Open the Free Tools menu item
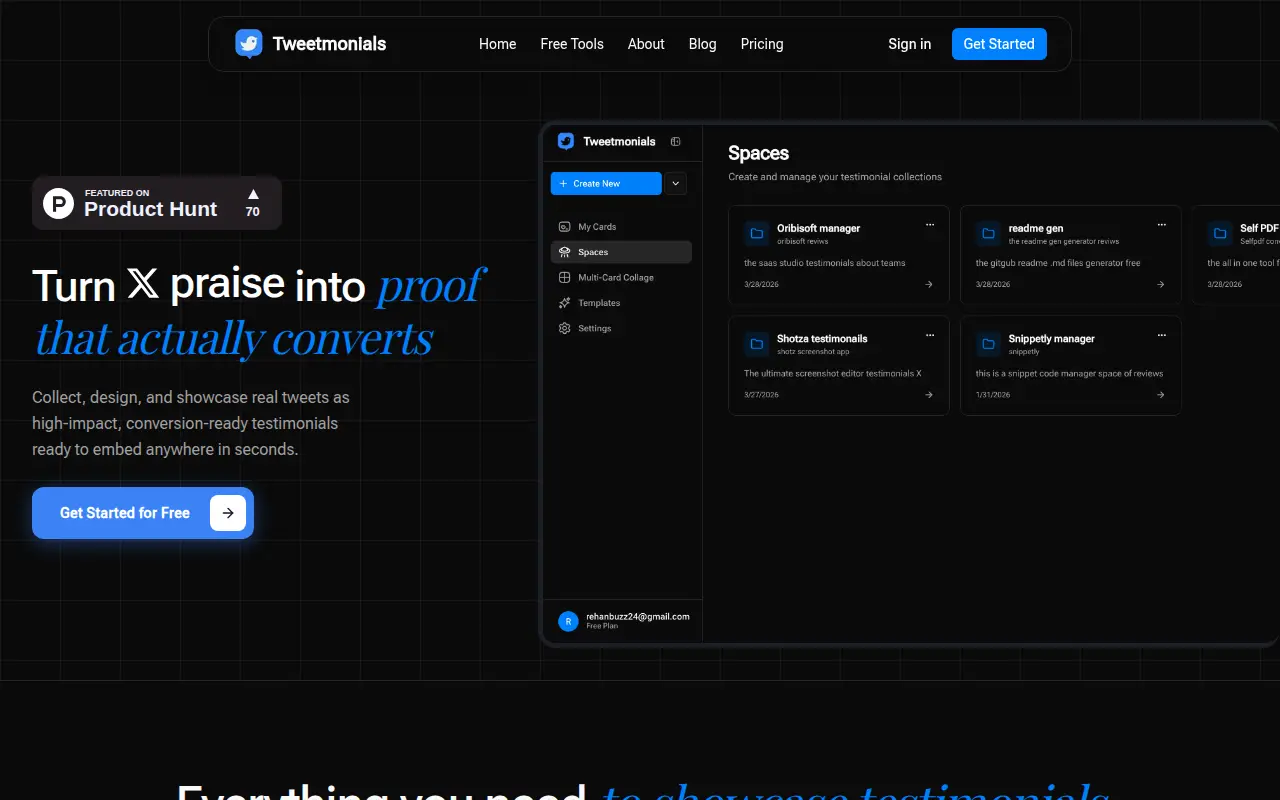 tap(572, 44)
